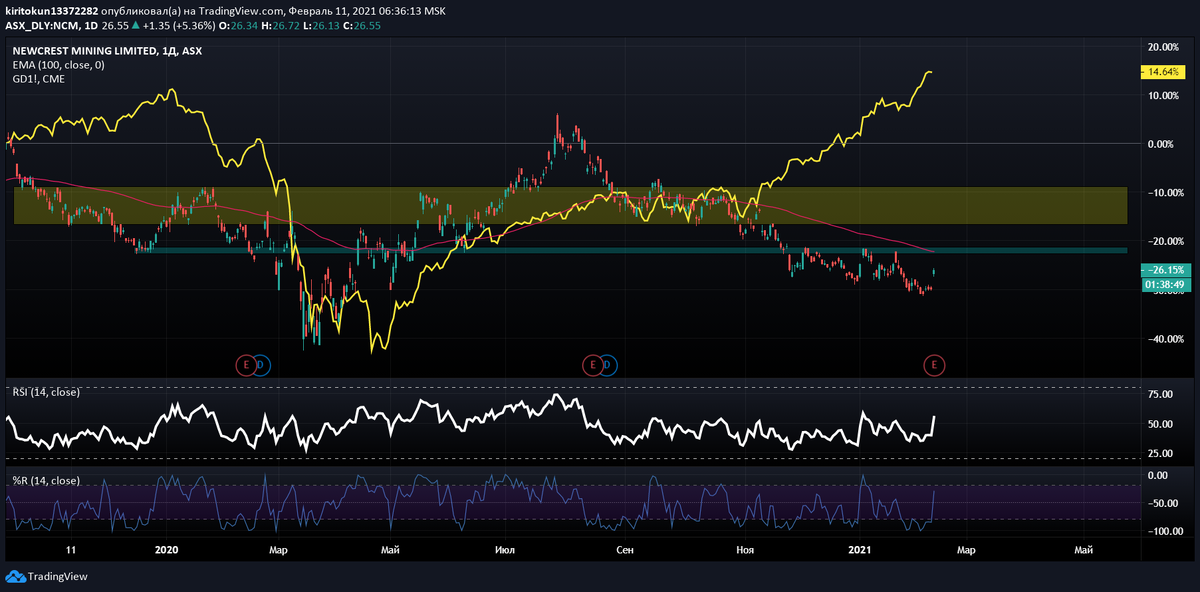Click the 20.00% axis label
This screenshot has height=592, width=1200.
pos(1161,47)
